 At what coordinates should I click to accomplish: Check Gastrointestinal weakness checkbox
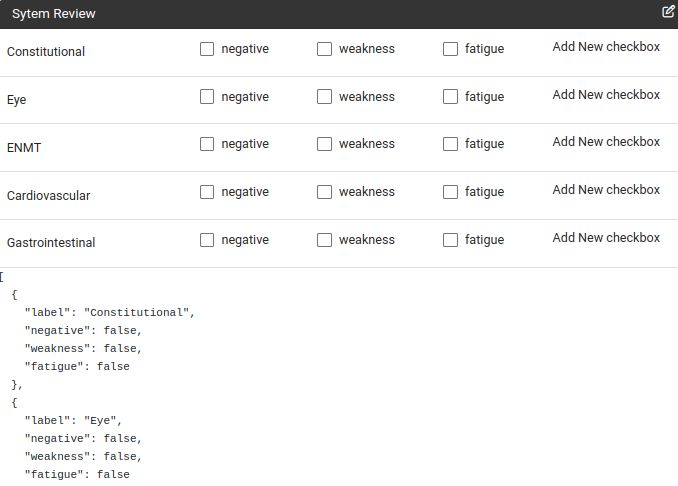pos(324,240)
